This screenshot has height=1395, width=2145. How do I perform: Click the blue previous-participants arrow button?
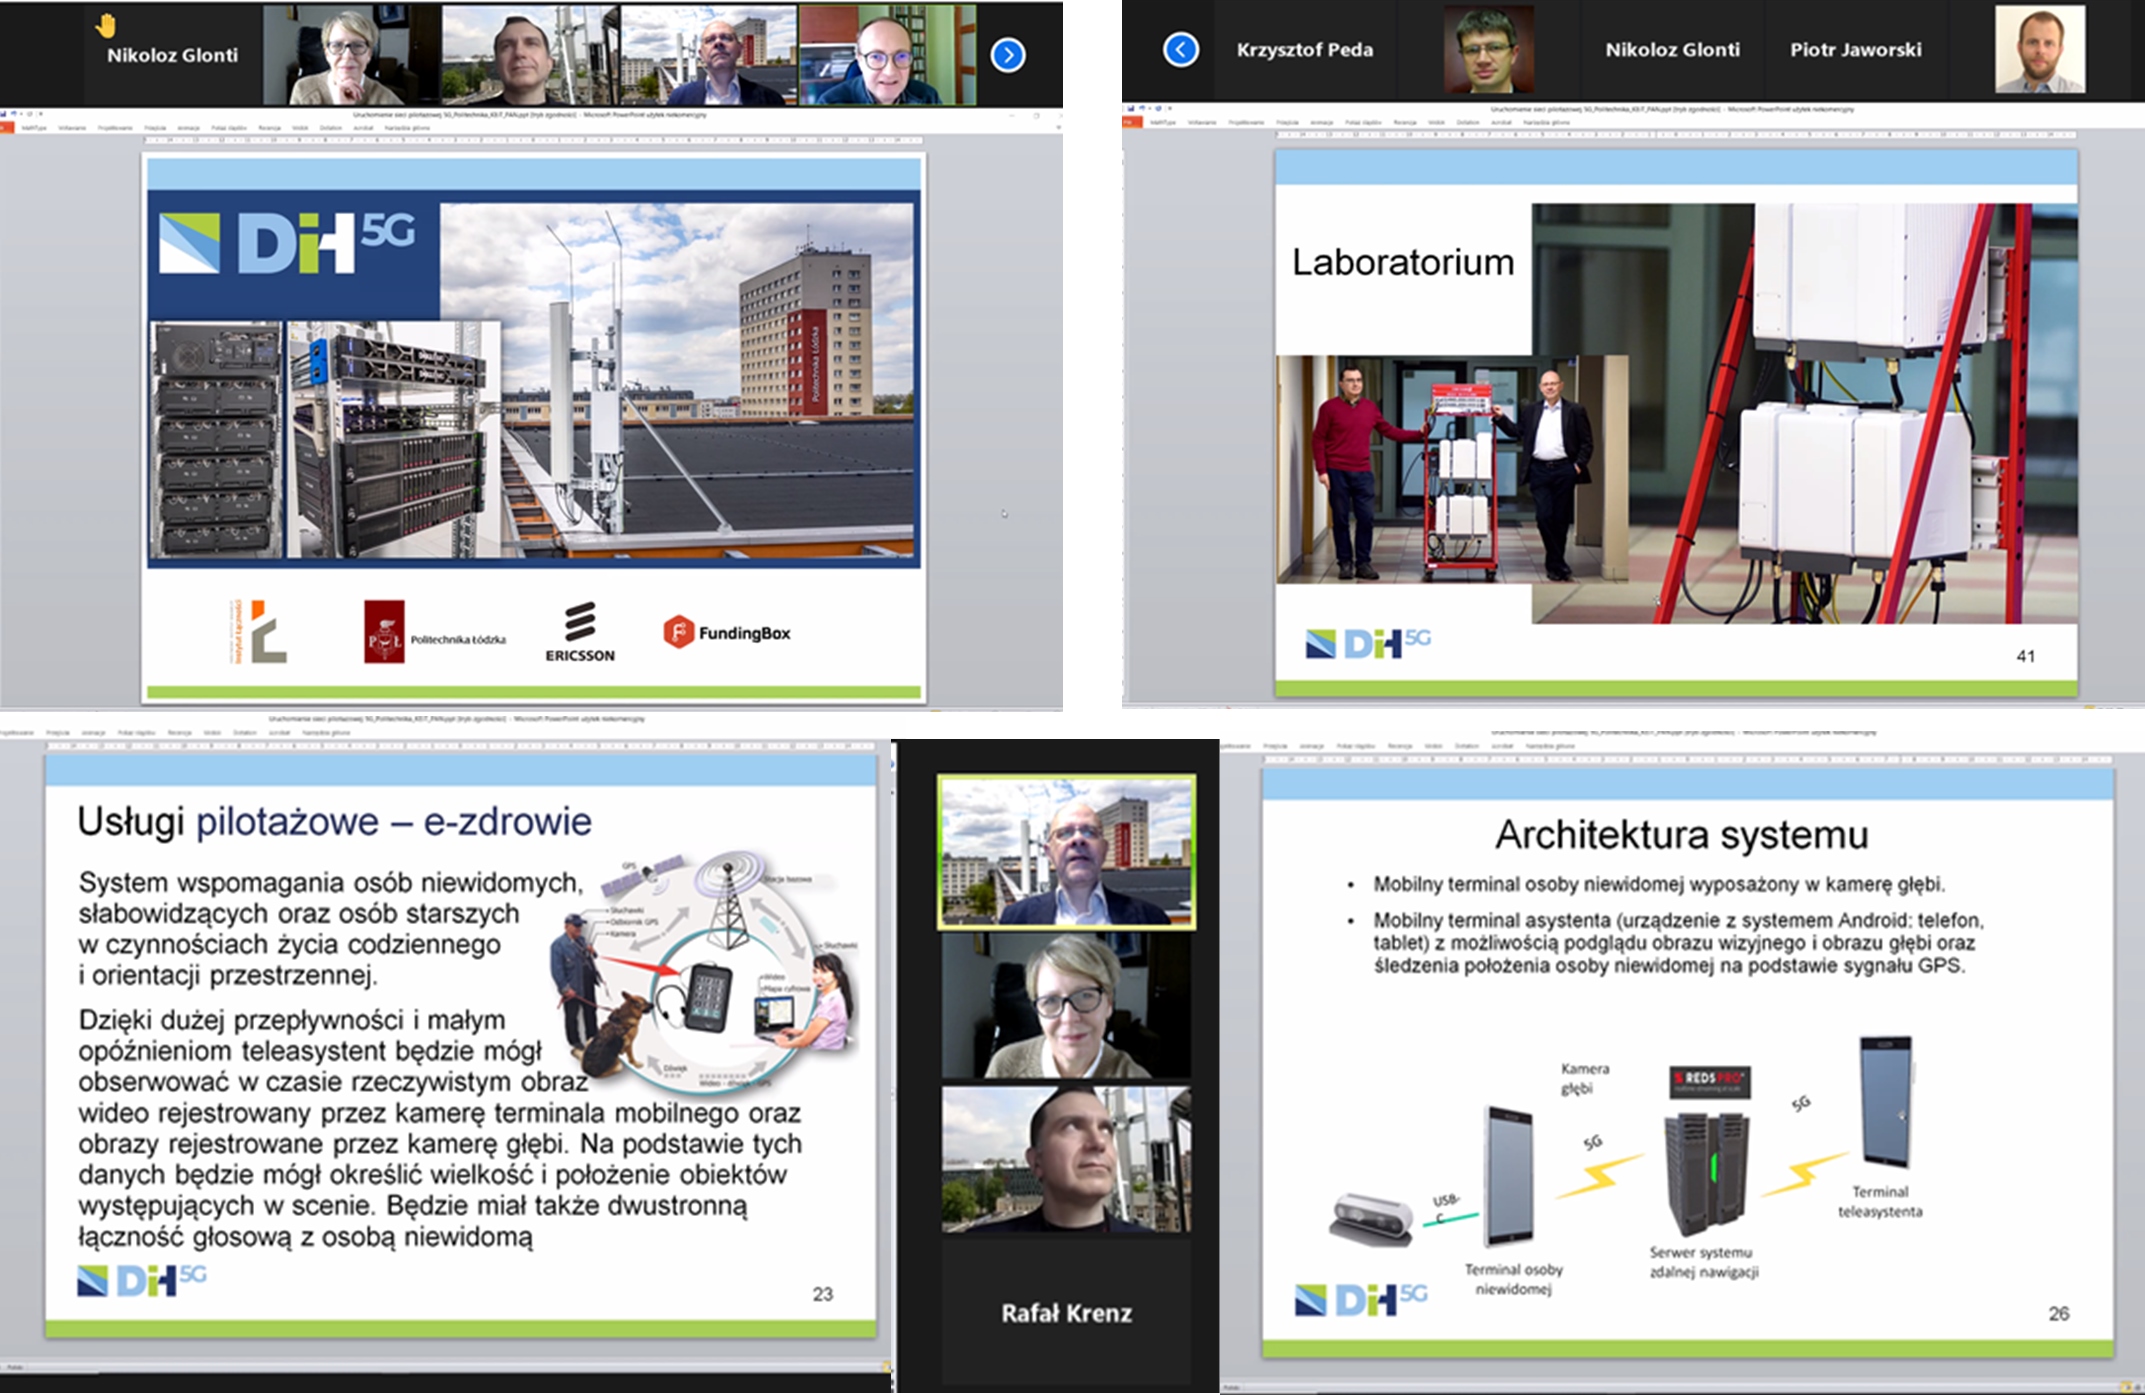click(x=1180, y=49)
